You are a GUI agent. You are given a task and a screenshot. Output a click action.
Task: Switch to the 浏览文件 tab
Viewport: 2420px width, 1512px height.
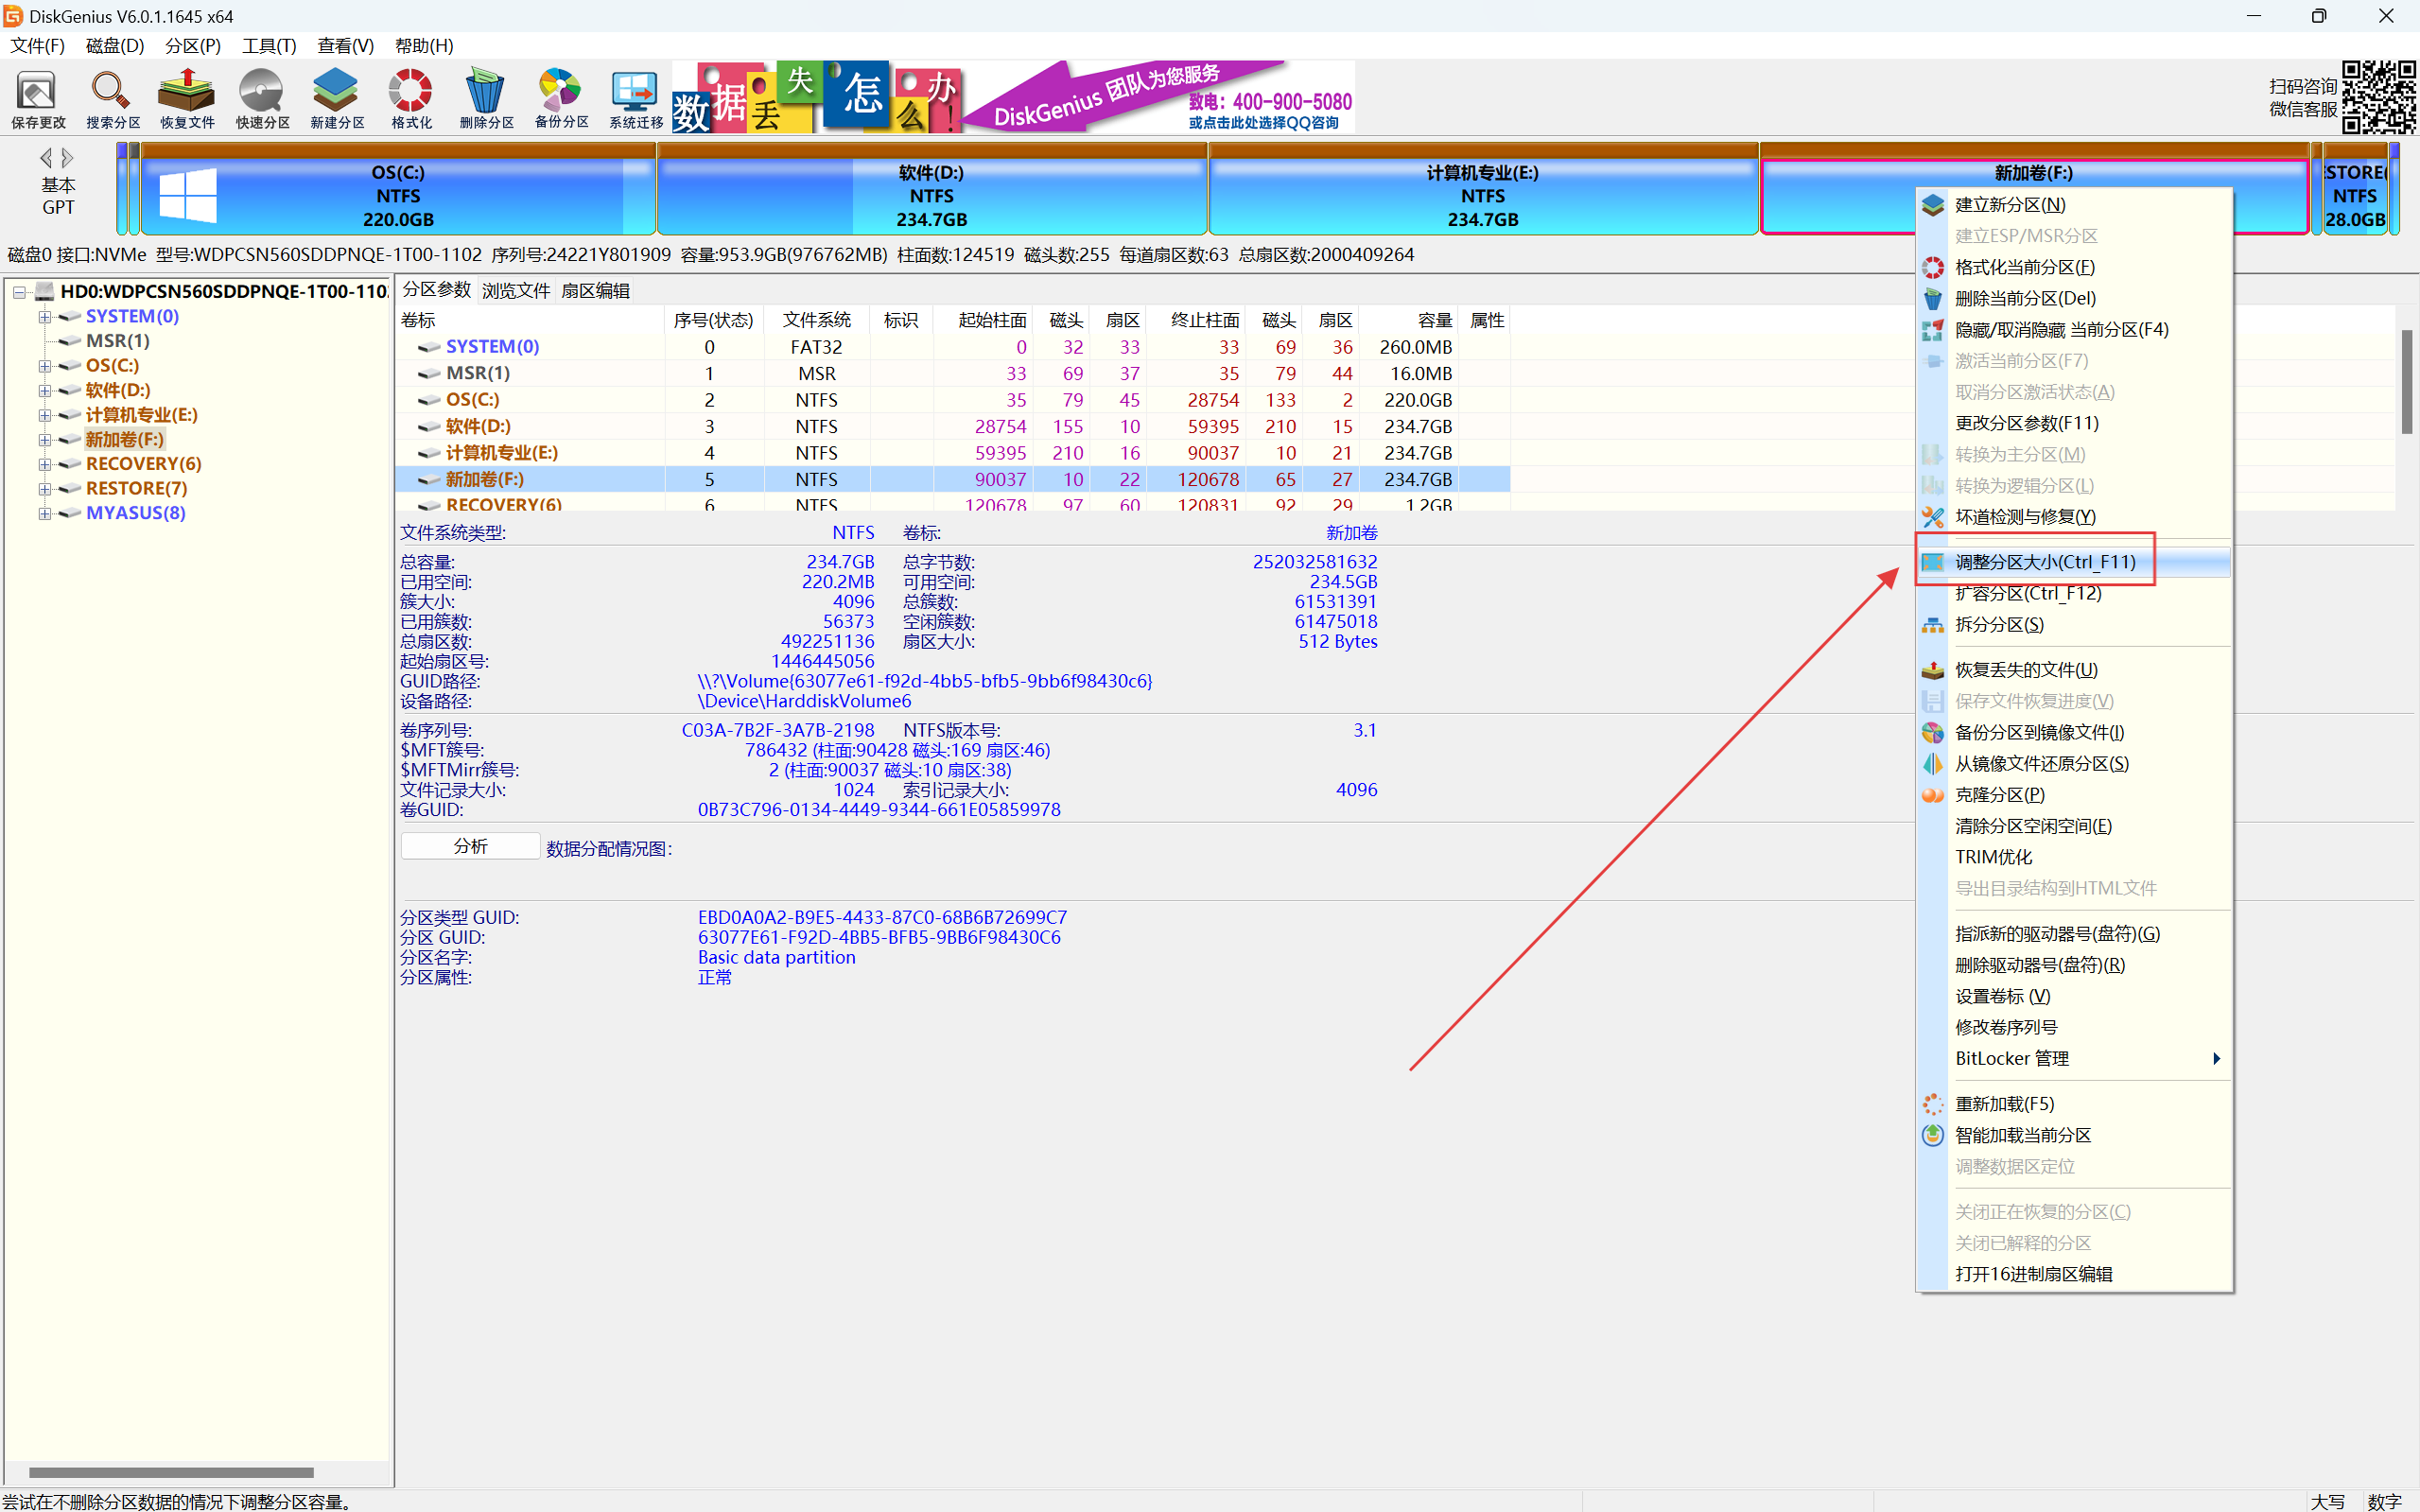pyautogui.click(x=516, y=291)
